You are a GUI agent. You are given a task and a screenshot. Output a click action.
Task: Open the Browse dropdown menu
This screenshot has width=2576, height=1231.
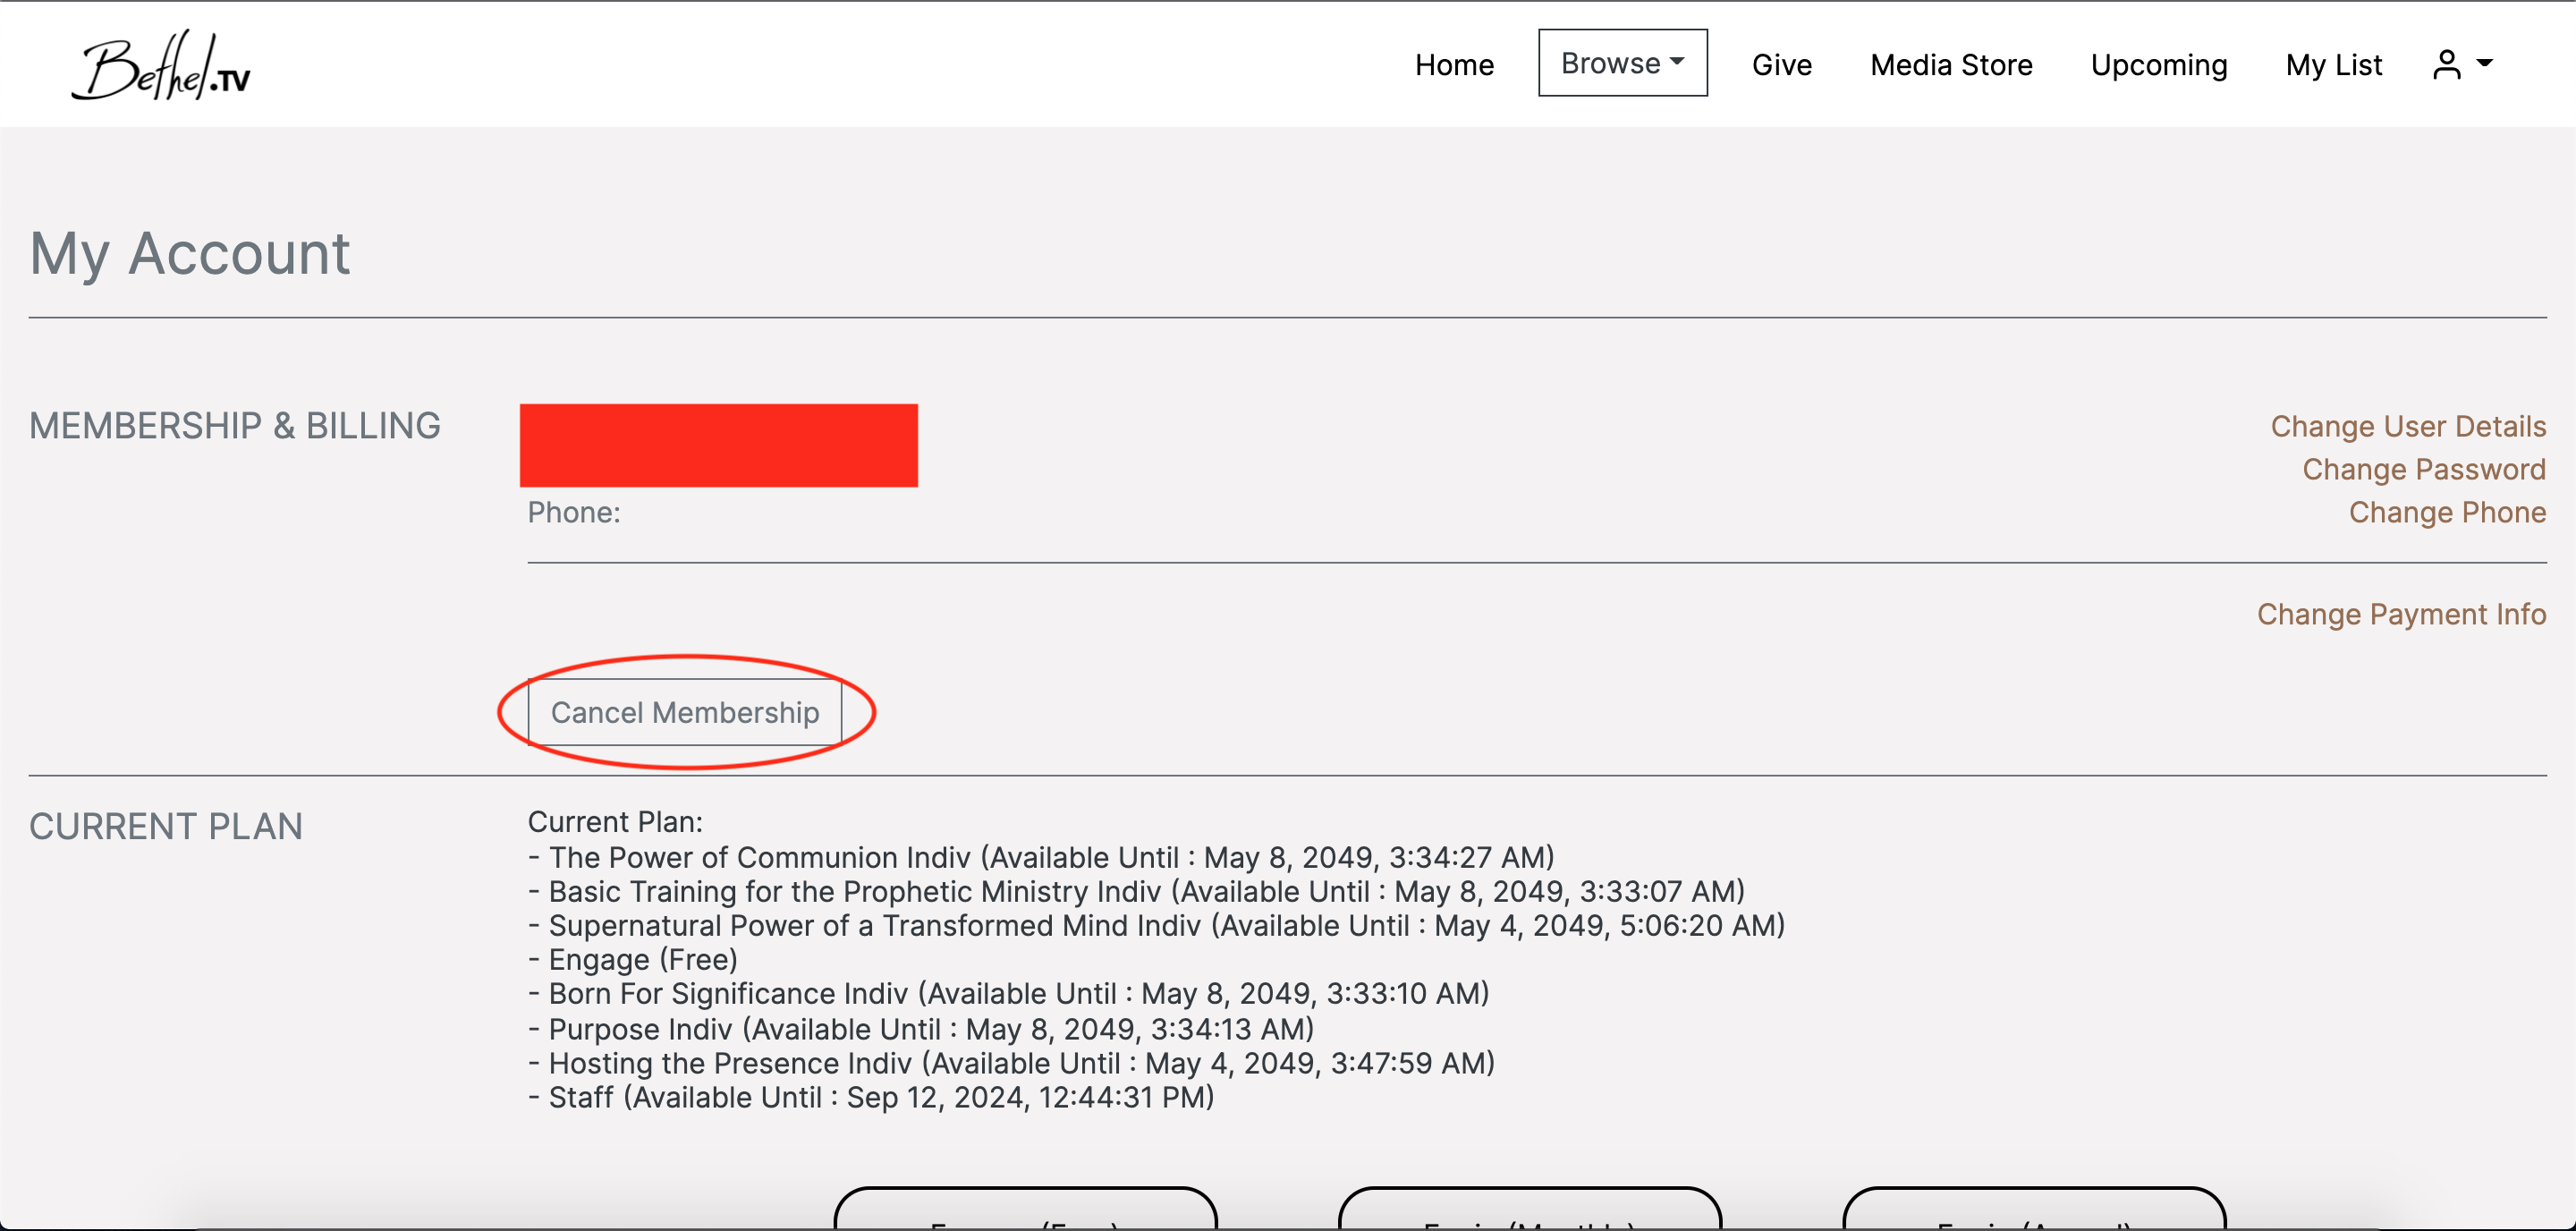tap(1622, 63)
